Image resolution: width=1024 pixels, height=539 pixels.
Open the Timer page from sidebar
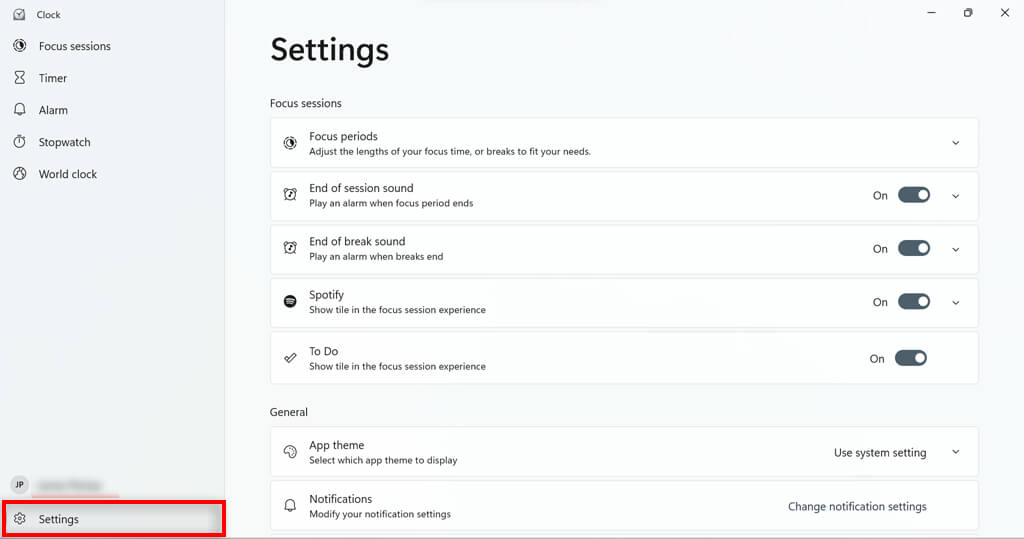tap(53, 78)
